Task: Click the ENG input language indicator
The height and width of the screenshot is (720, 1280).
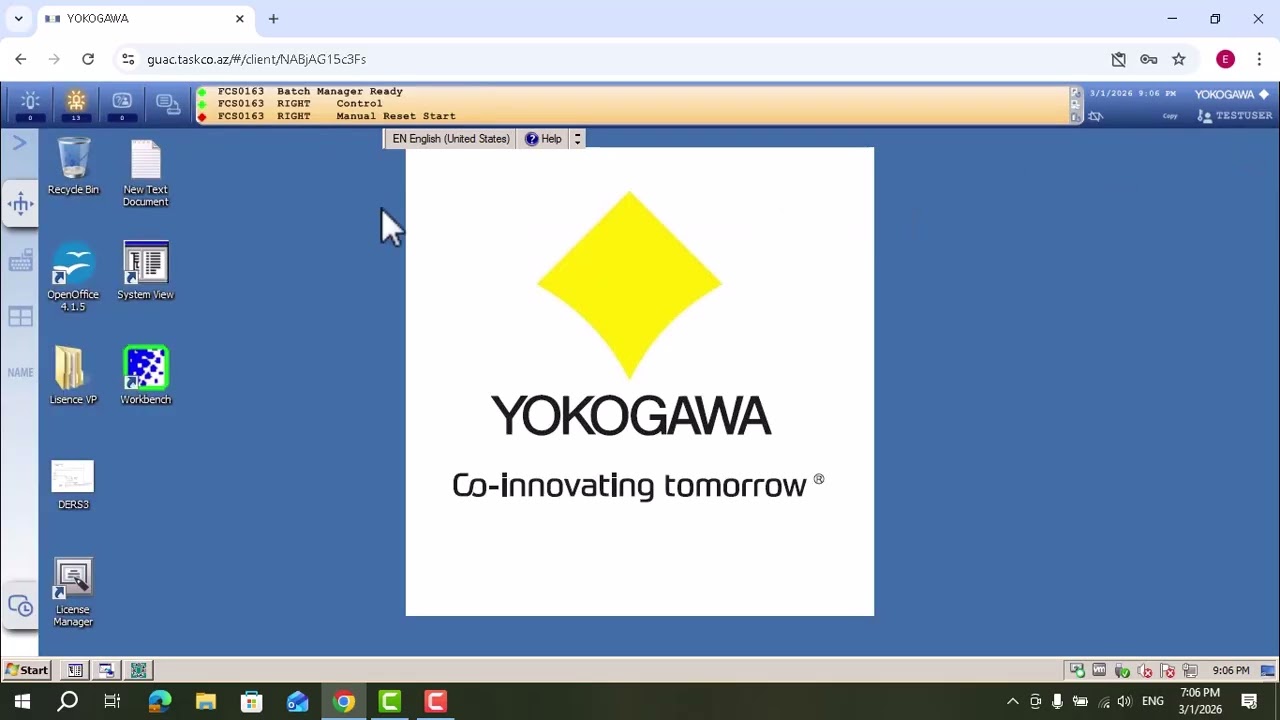Action: [x=1153, y=701]
